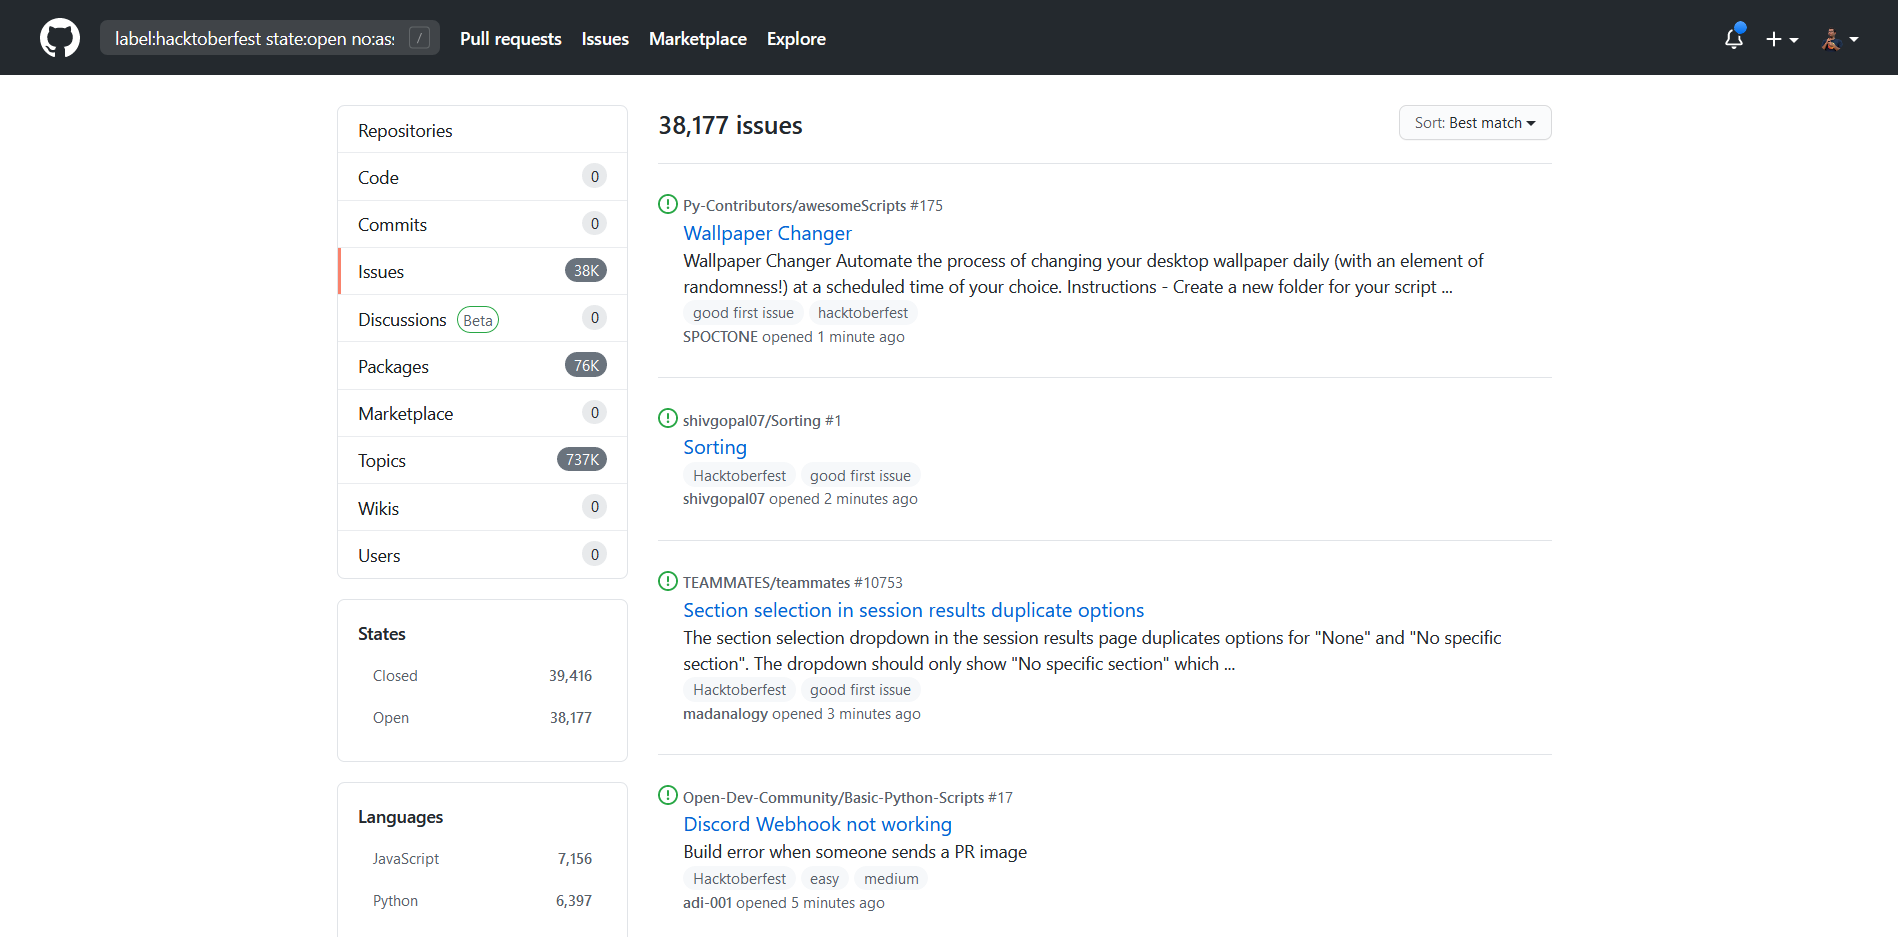Open user avatar profile menu
This screenshot has width=1898, height=937.
pyautogui.click(x=1840, y=39)
